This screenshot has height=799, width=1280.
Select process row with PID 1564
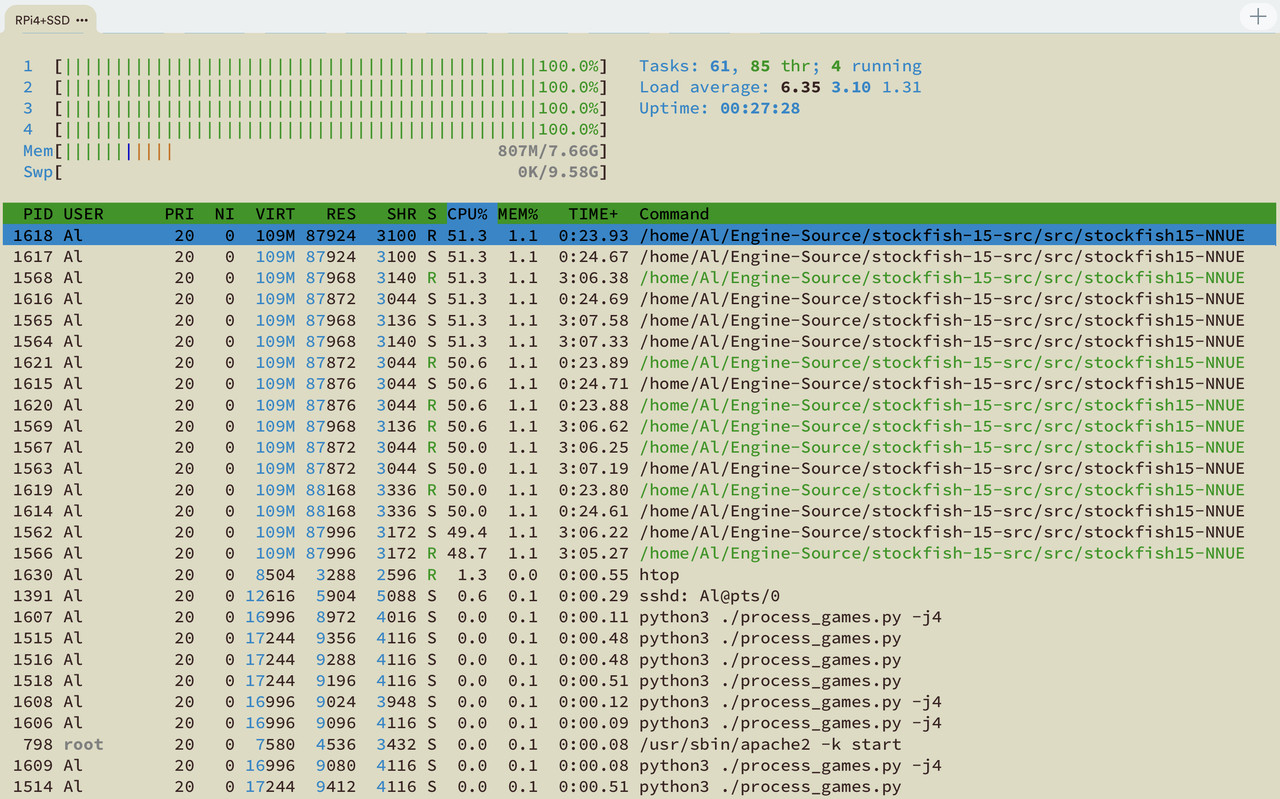[640, 341]
